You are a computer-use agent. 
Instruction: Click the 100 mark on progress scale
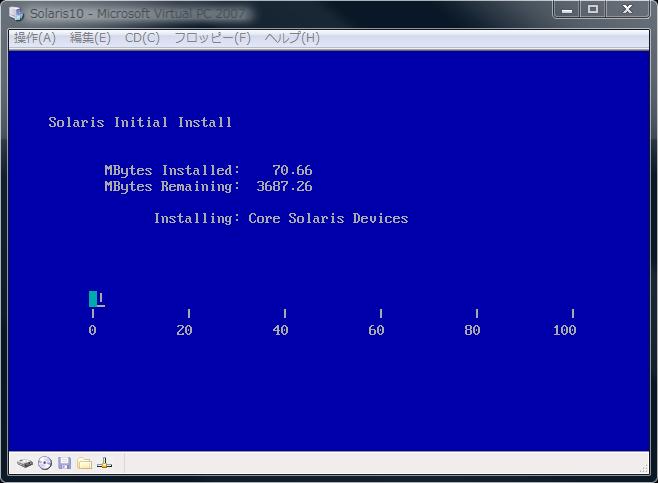565,330
